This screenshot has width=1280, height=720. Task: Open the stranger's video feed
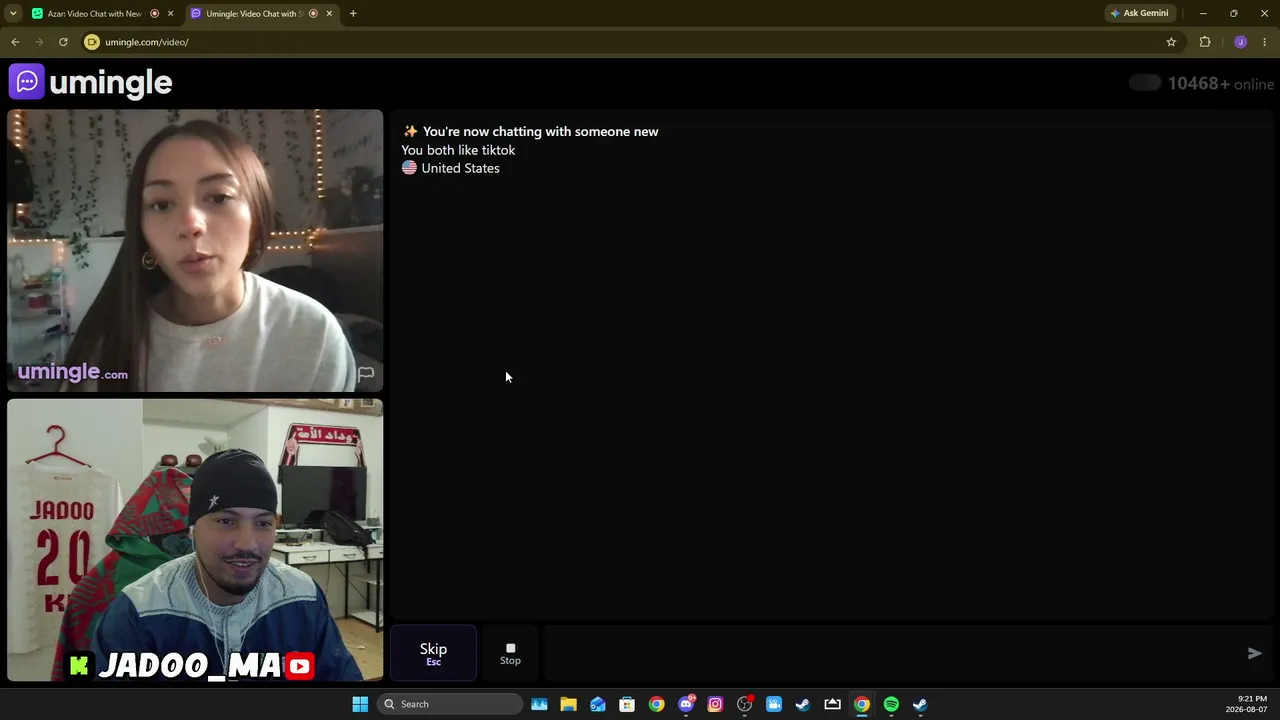(x=195, y=250)
